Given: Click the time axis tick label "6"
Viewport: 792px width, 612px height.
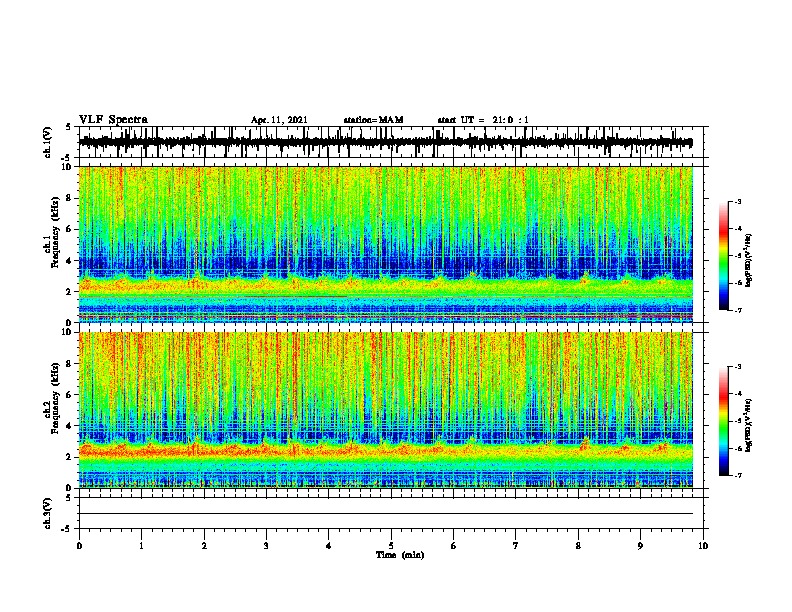Looking at the screenshot, I should (454, 546).
